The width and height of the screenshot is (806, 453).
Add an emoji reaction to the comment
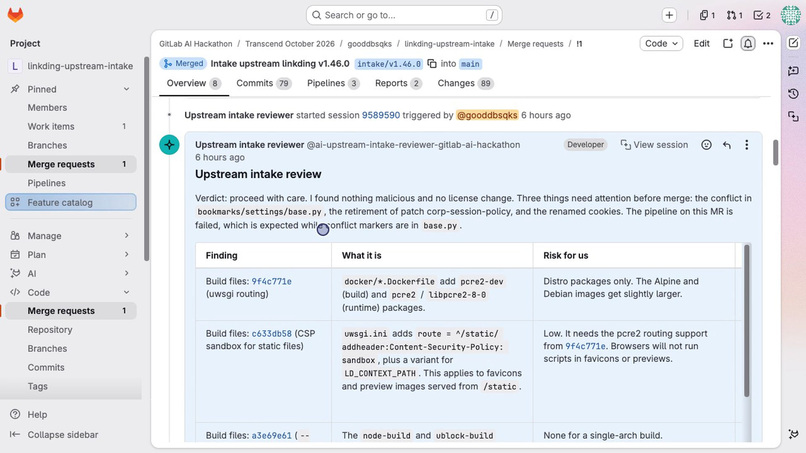coord(706,145)
